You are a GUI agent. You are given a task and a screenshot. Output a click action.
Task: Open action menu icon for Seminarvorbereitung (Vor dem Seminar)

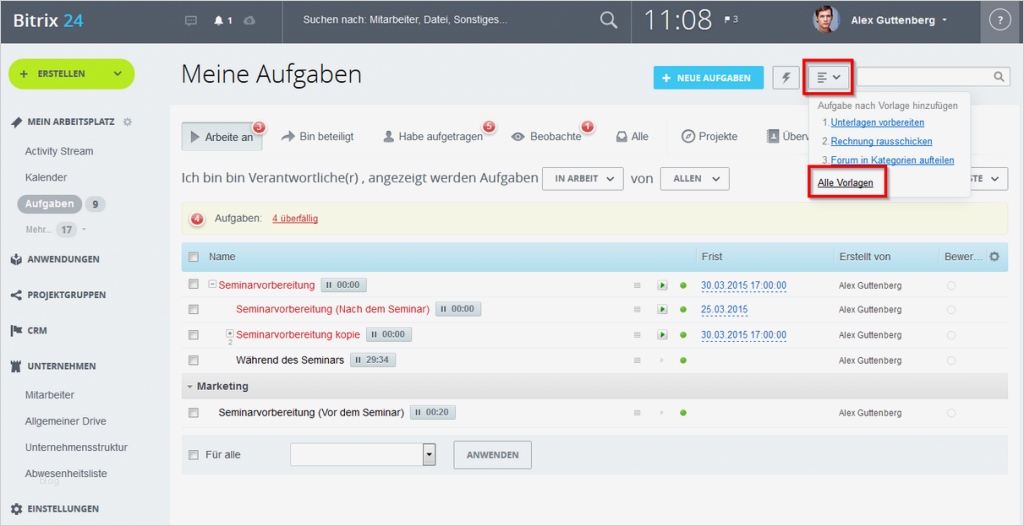637,413
